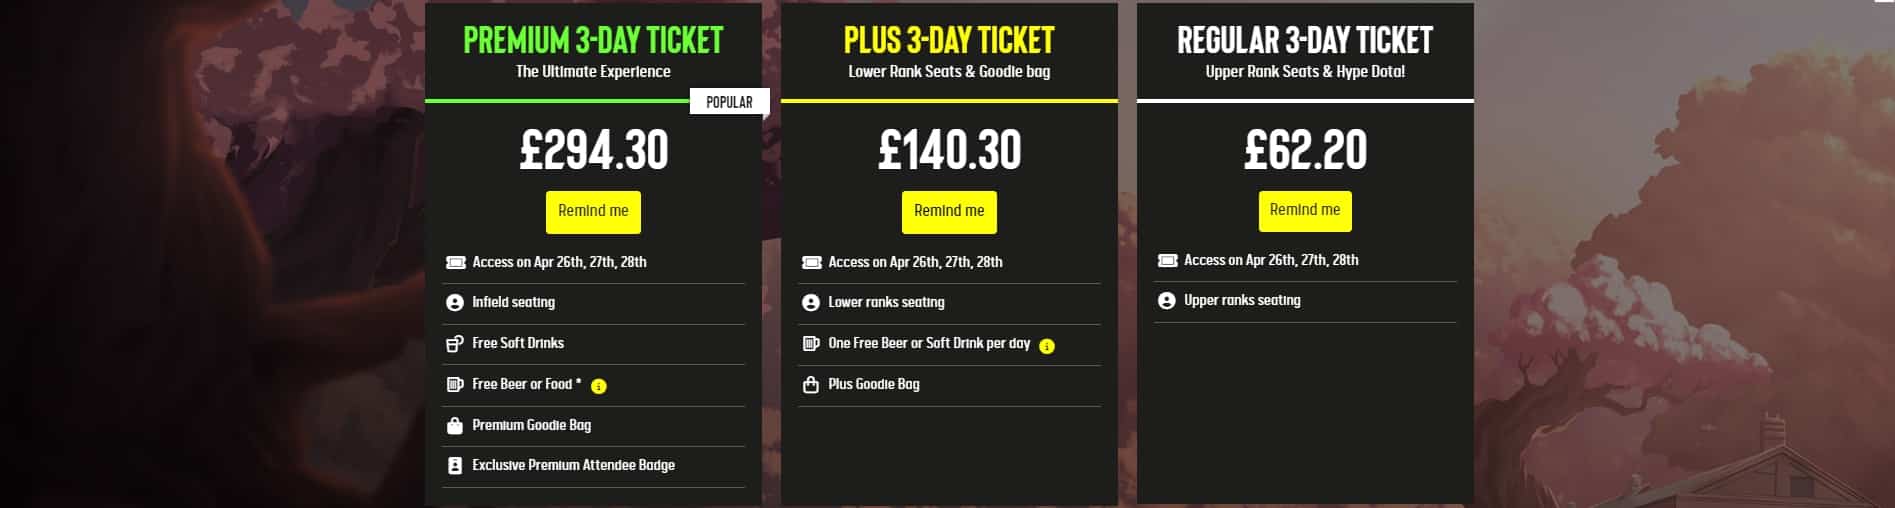Select the Premium 3-Day Ticket heading
Viewport: 1895px width, 508px height.
click(x=593, y=40)
